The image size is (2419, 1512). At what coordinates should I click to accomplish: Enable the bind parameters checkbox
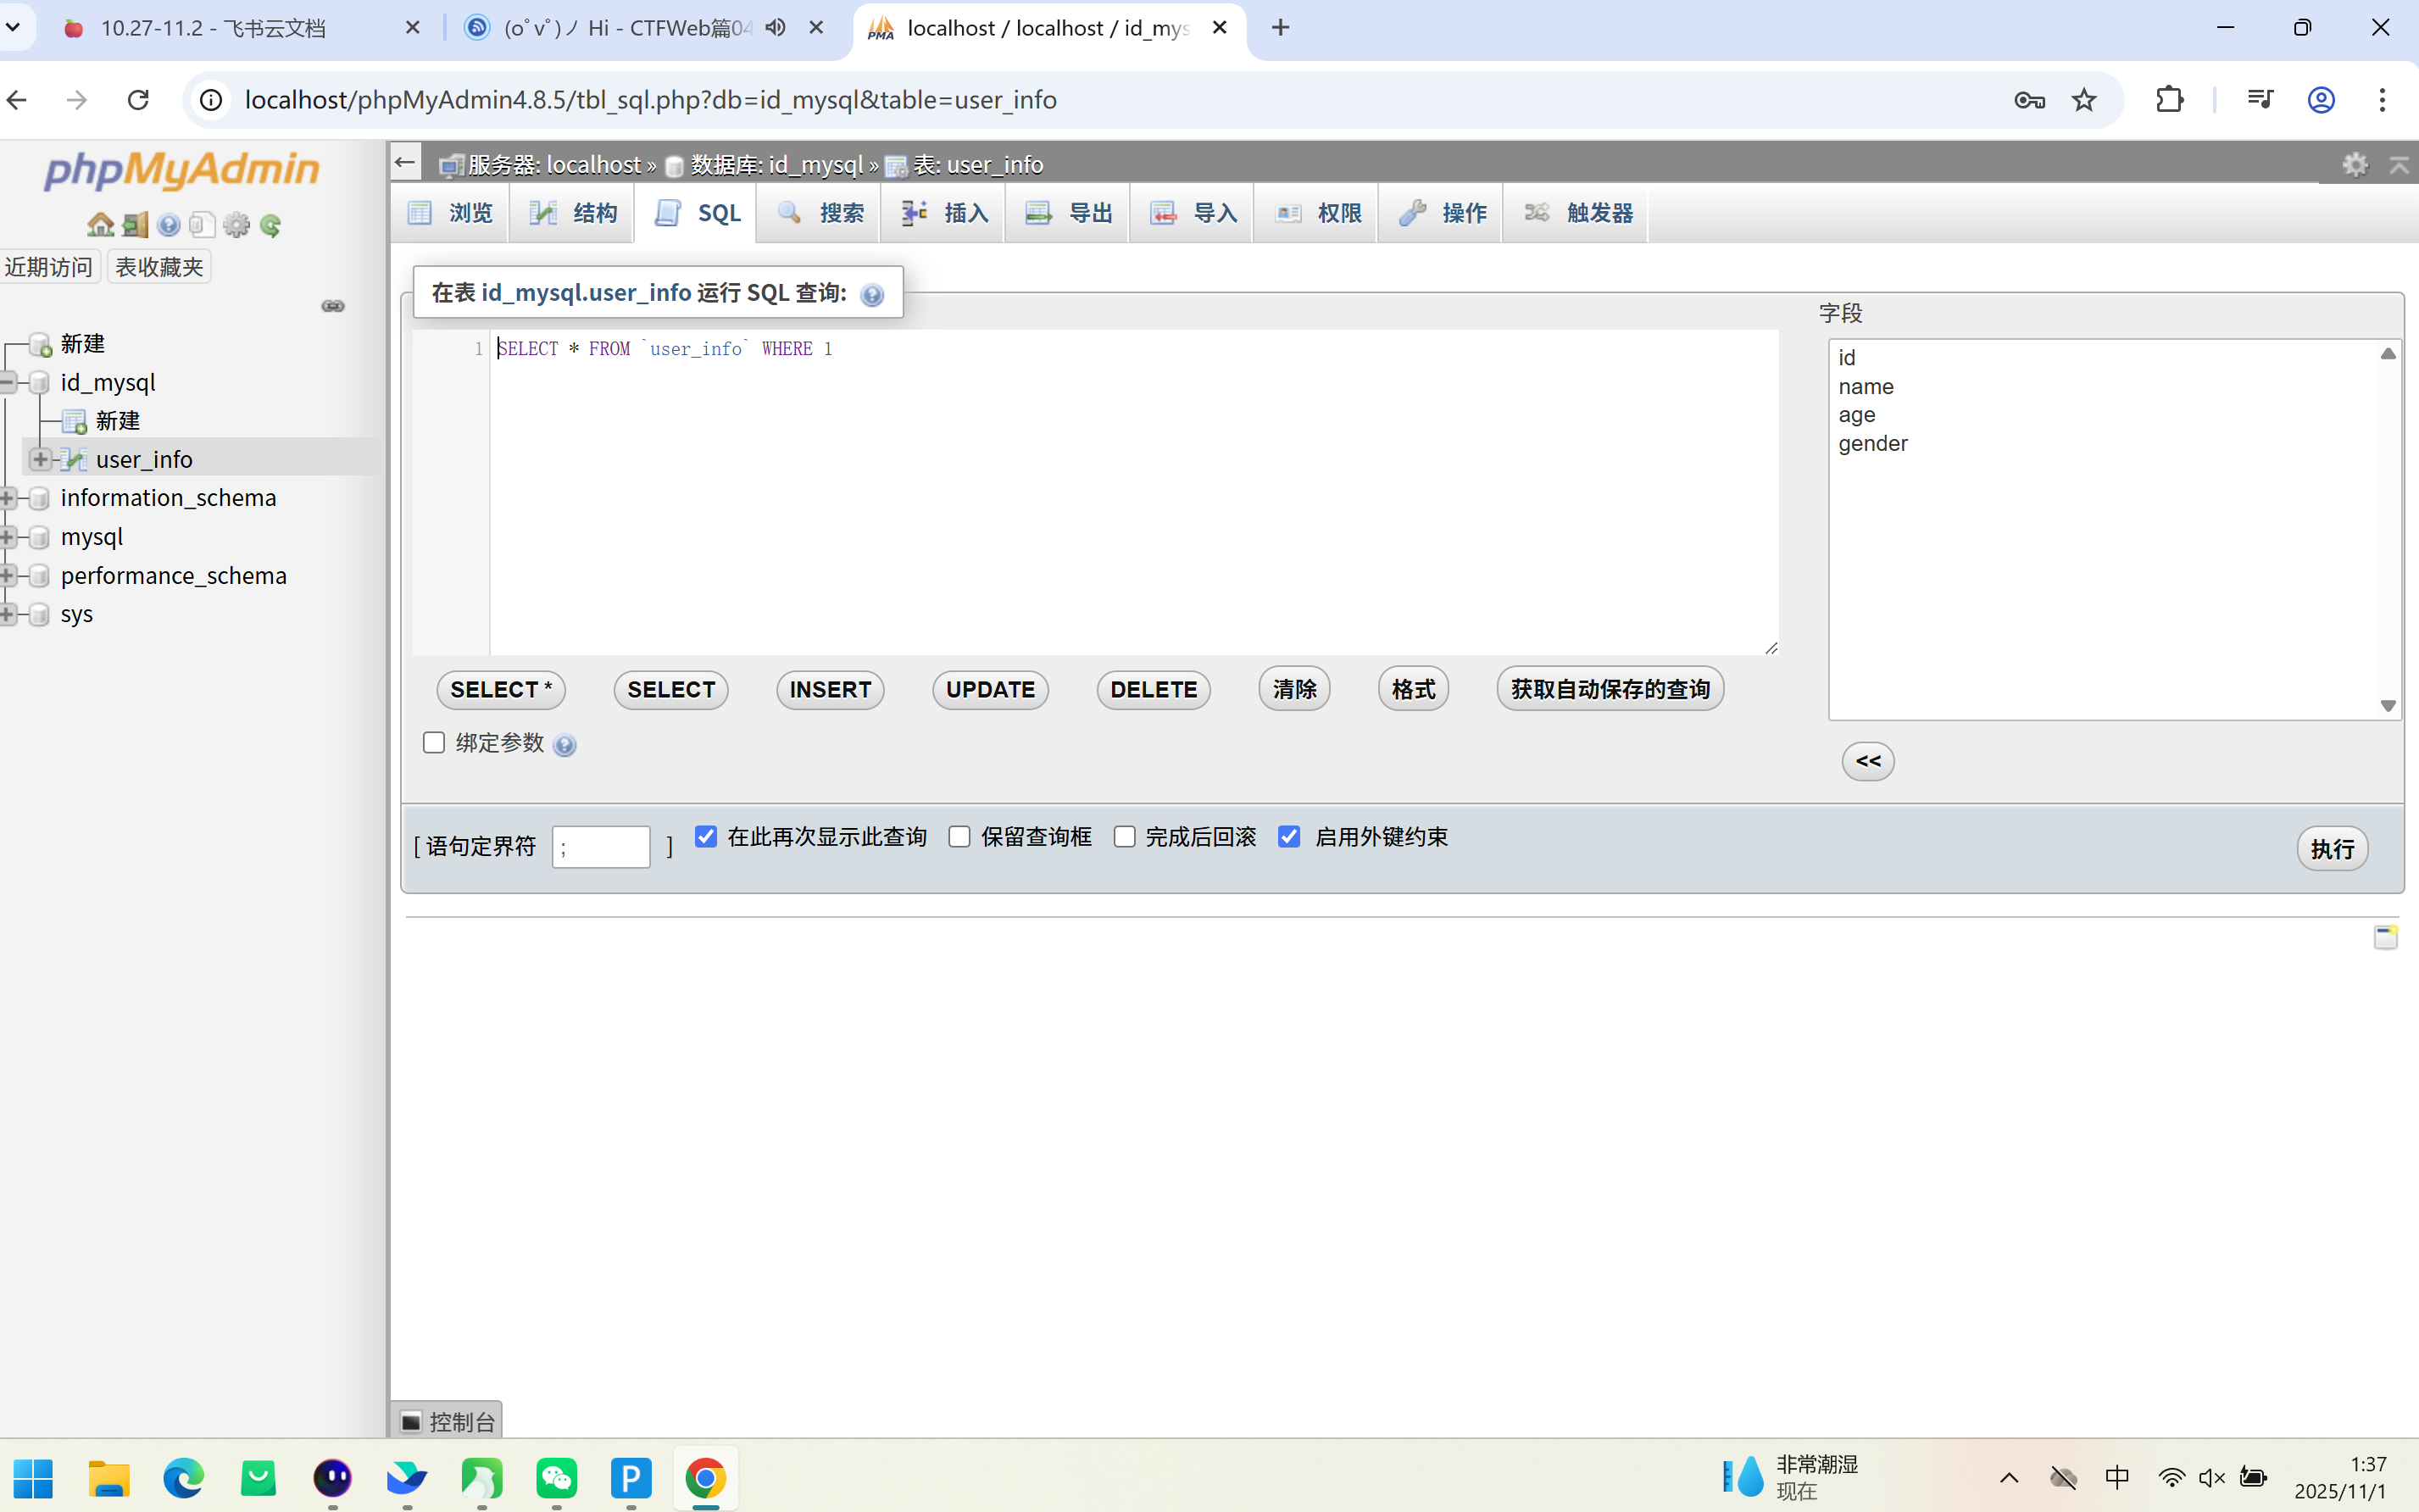coord(434,743)
